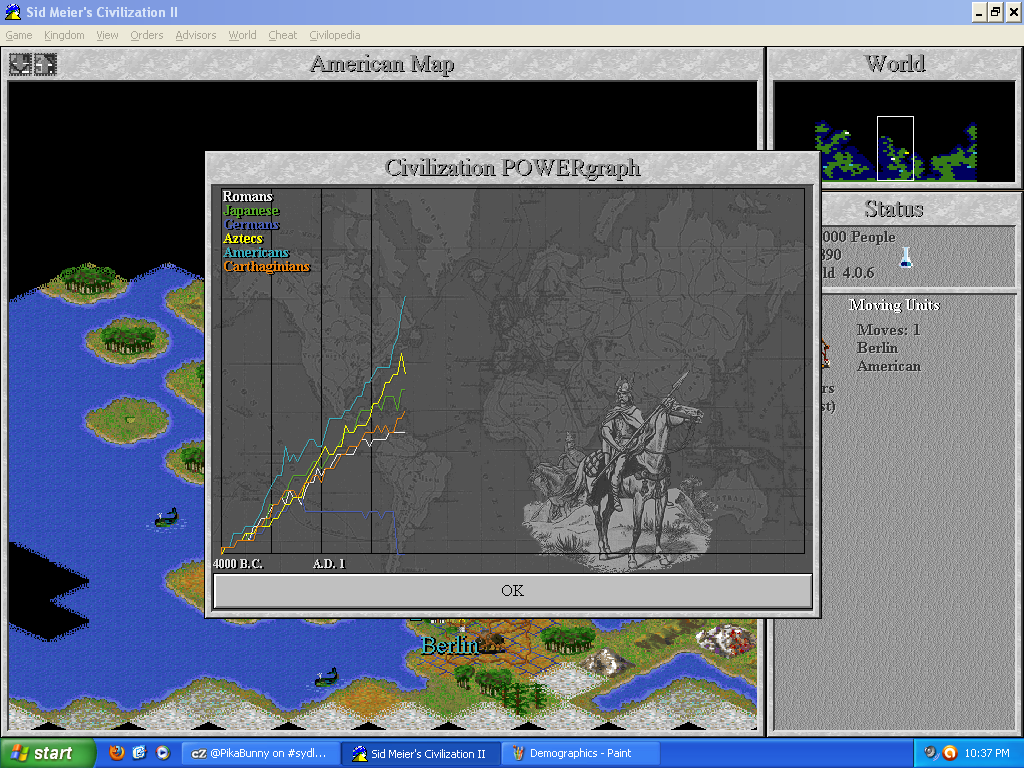Open the Civilopedia menu
The width and height of the screenshot is (1024, 768).
click(334, 35)
